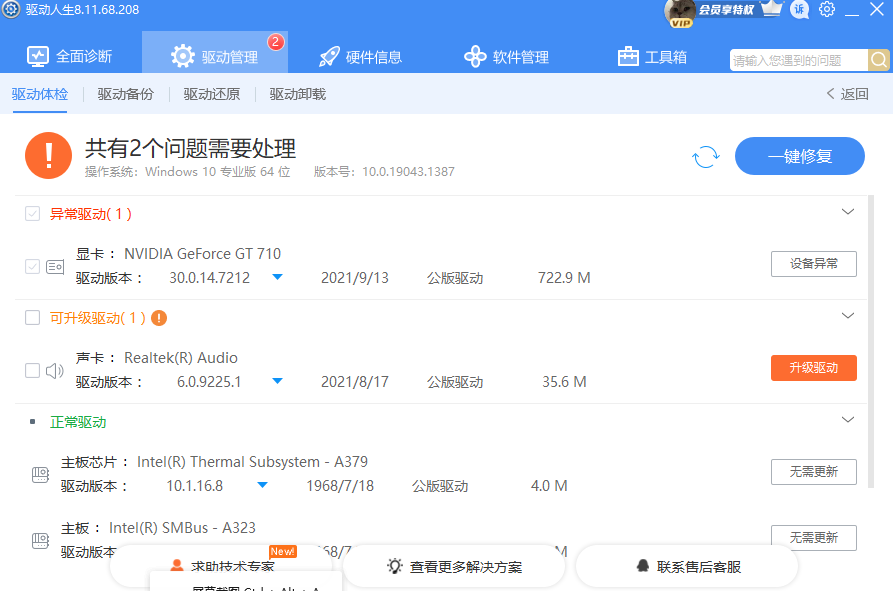The width and height of the screenshot is (893, 591).
Task: Click the 全面诊断 monitor icon
Action: point(38,56)
